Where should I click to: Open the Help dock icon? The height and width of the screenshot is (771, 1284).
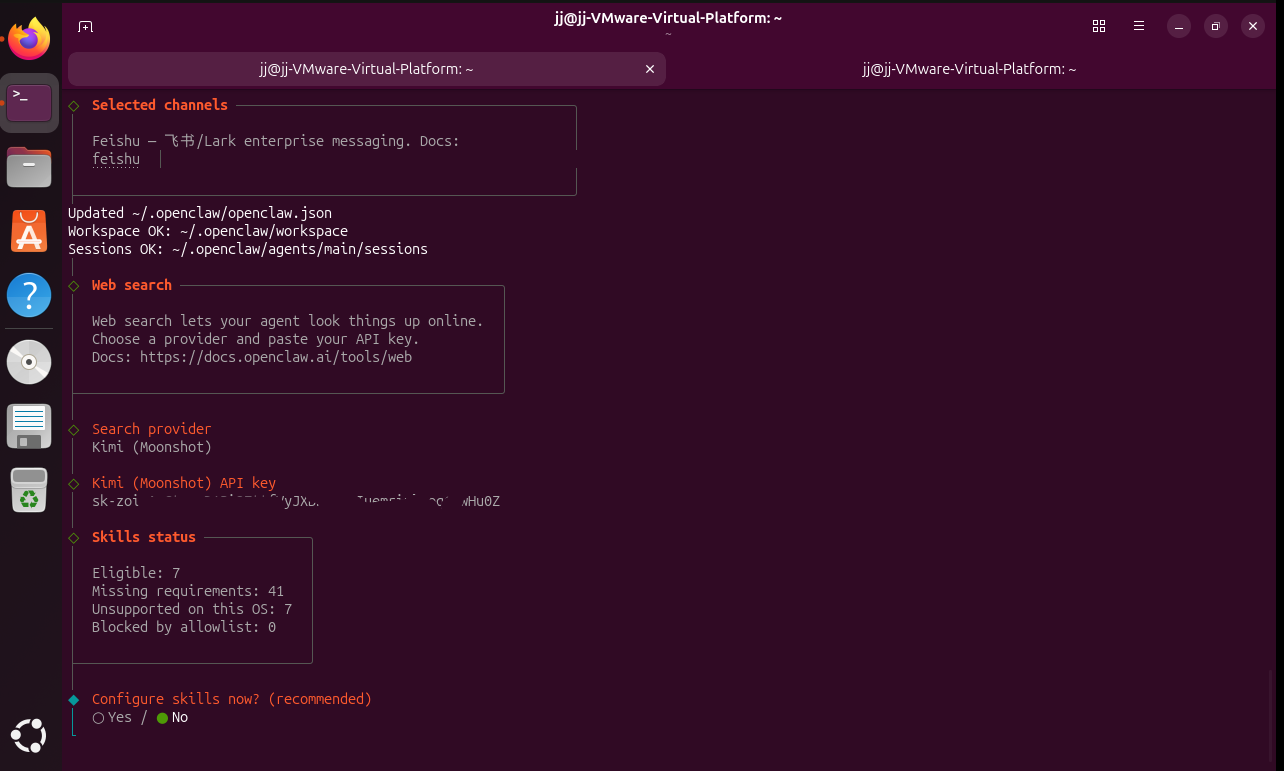click(29, 295)
